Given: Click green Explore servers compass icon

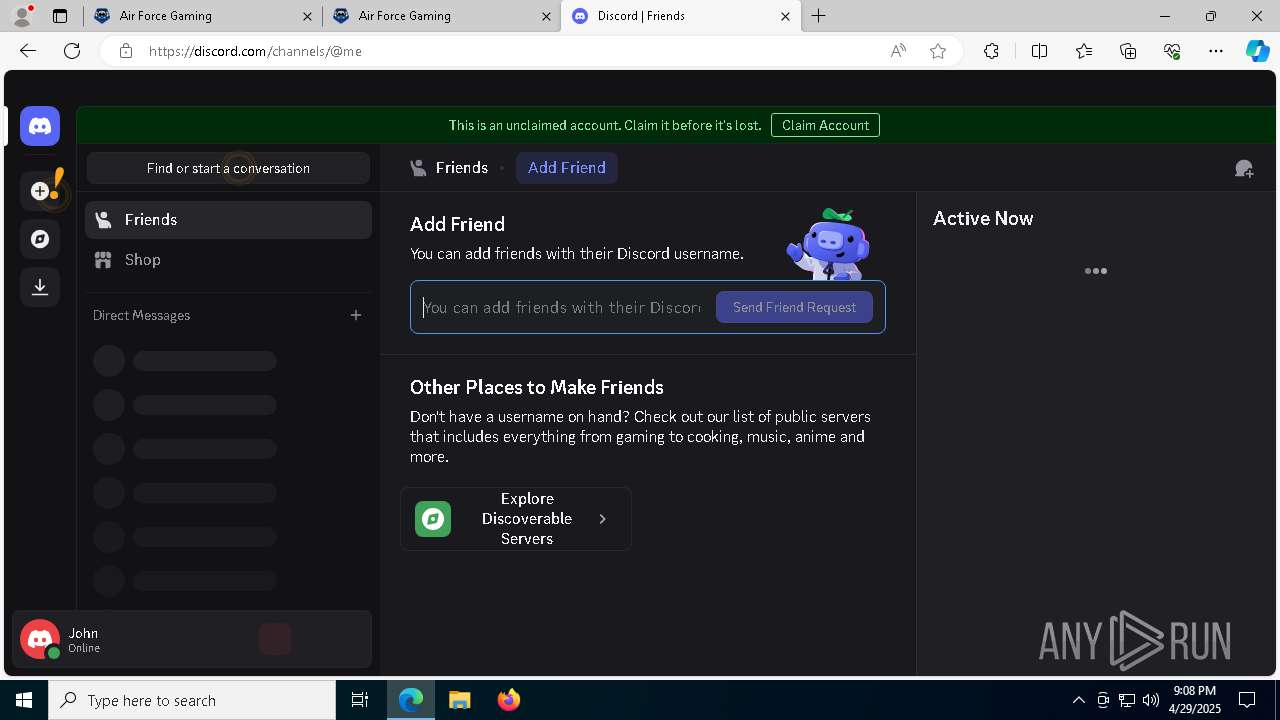Looking at the screenshot, I should [433, 519].
